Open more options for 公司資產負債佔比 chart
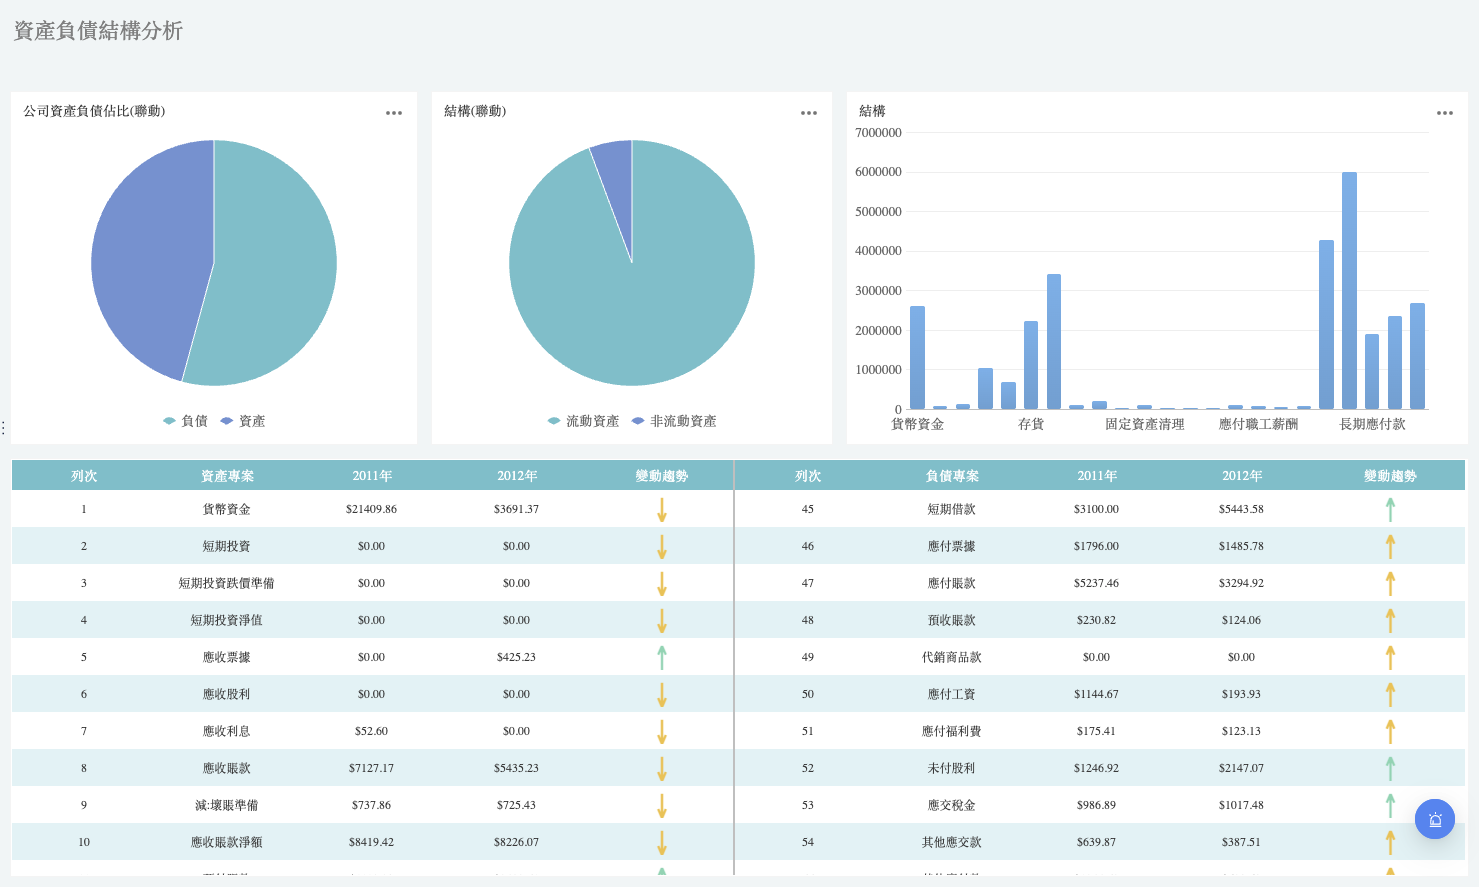This screenshot has width=1479, height=887. (x=394, y=113)
